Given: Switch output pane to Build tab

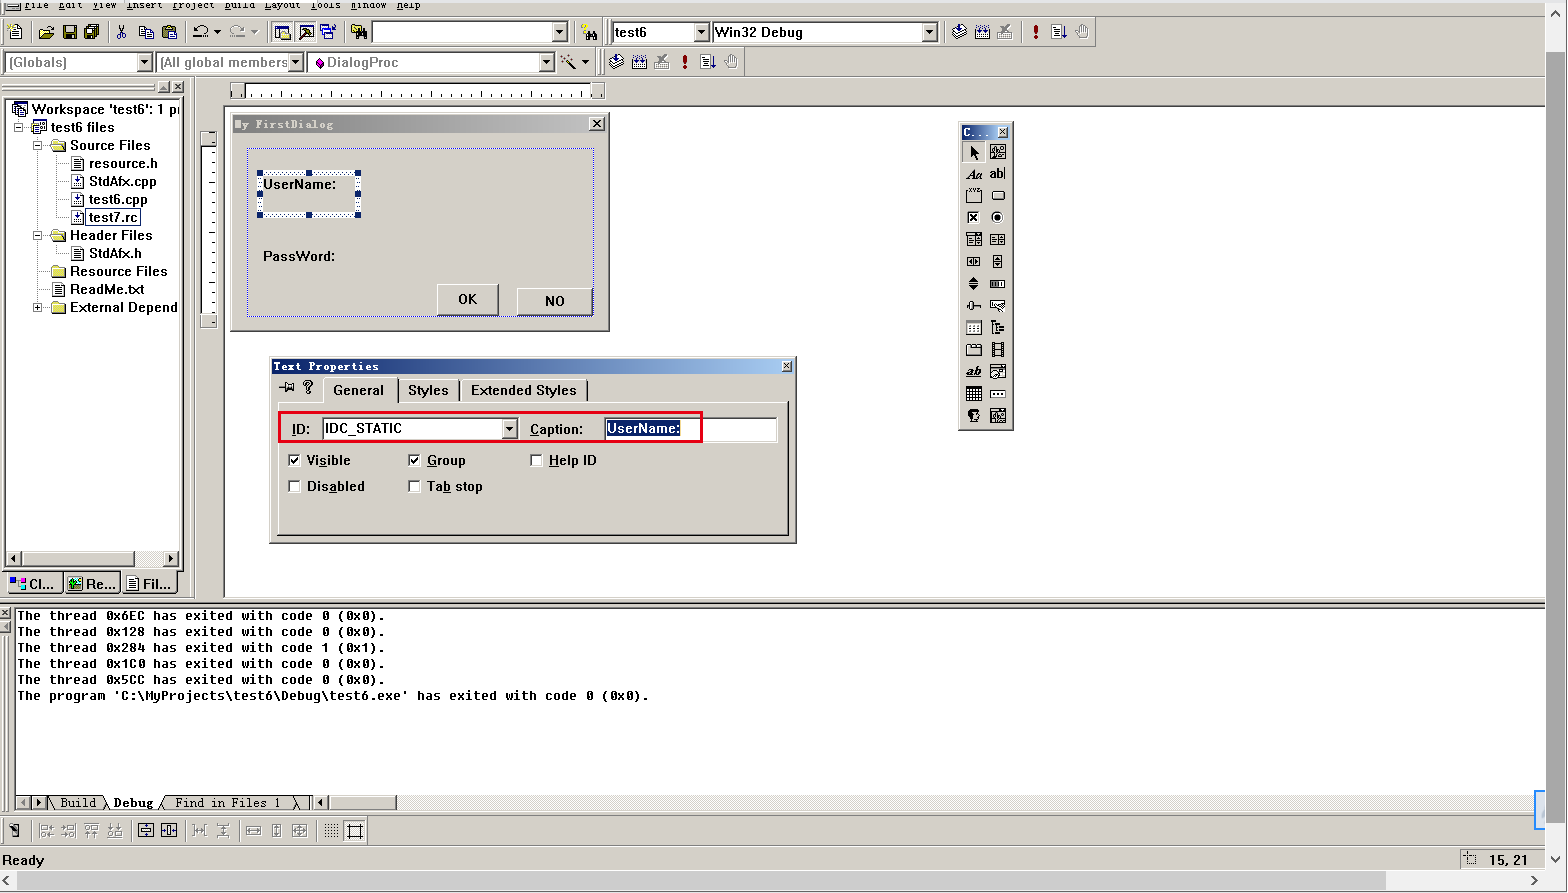Looking at the screenshot, I should coord(78,802).
